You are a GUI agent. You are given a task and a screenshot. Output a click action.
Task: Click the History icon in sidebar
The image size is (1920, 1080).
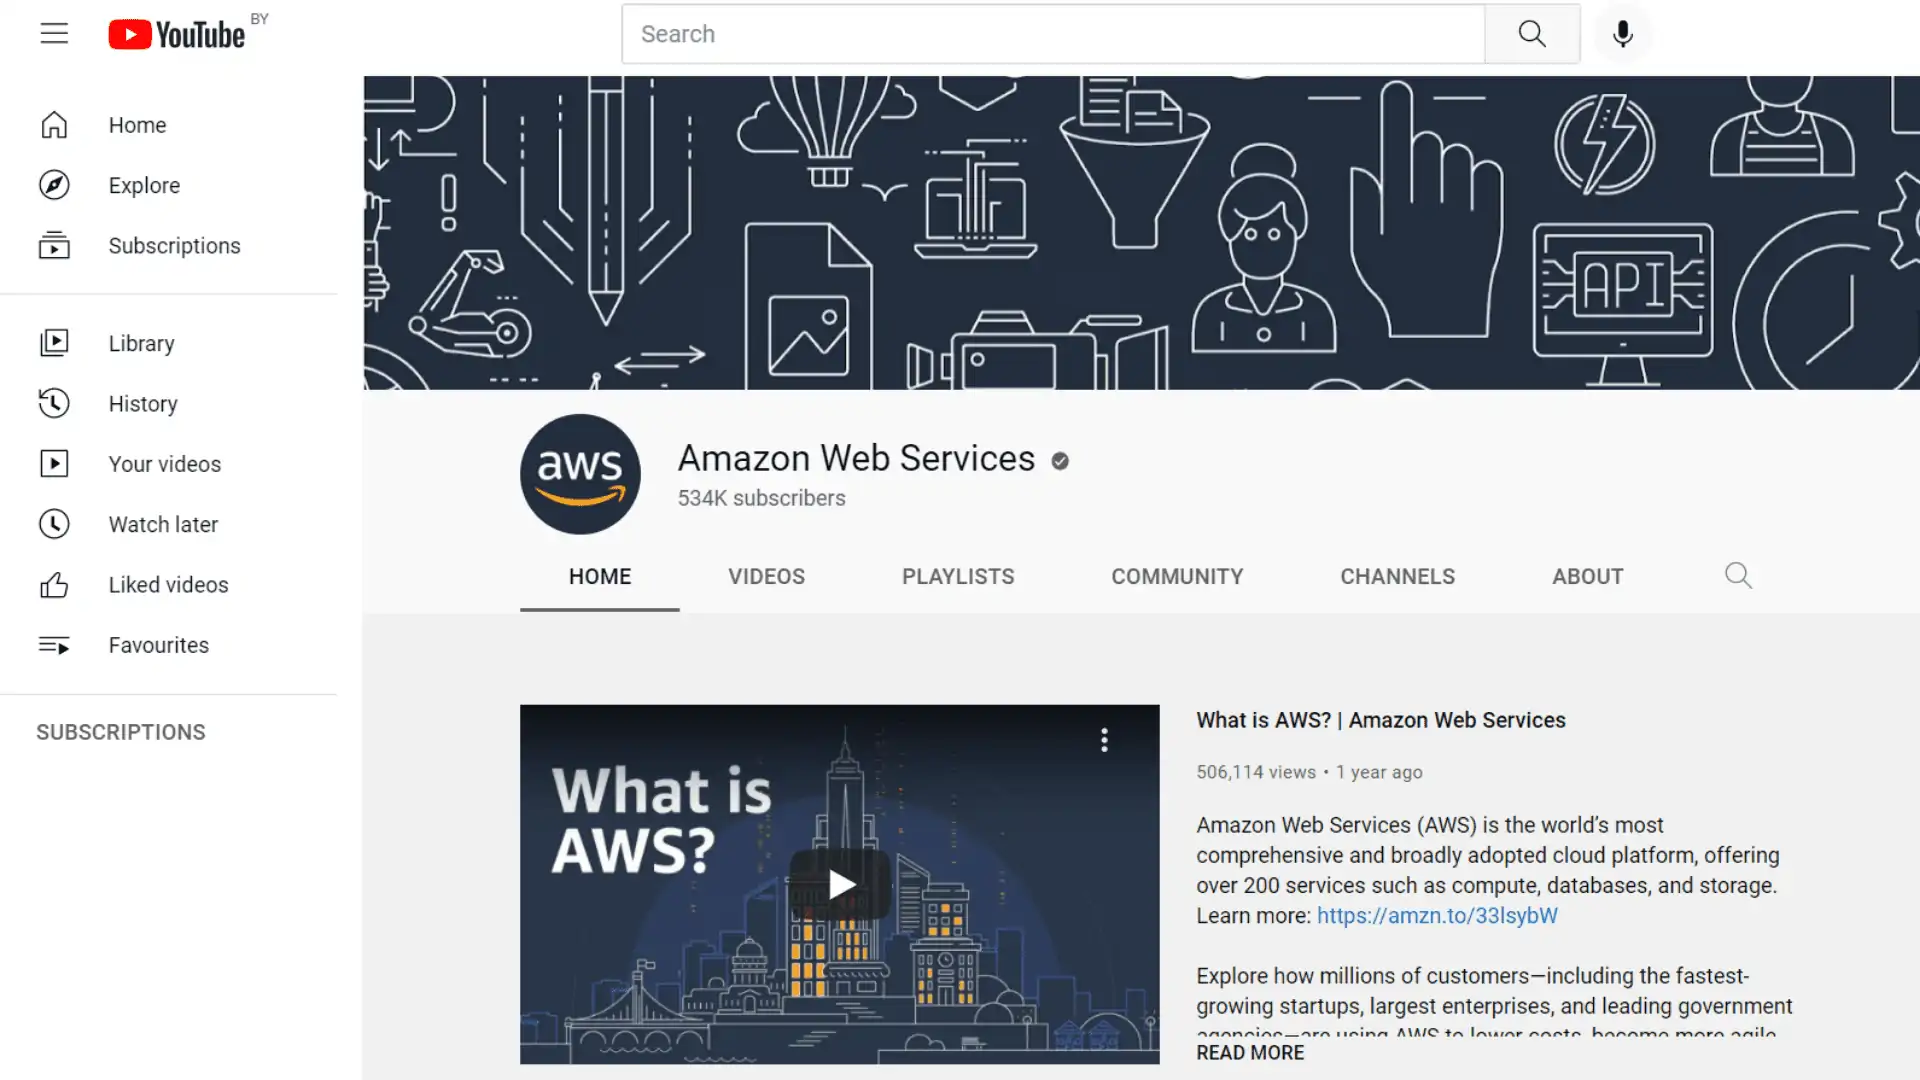53,404
